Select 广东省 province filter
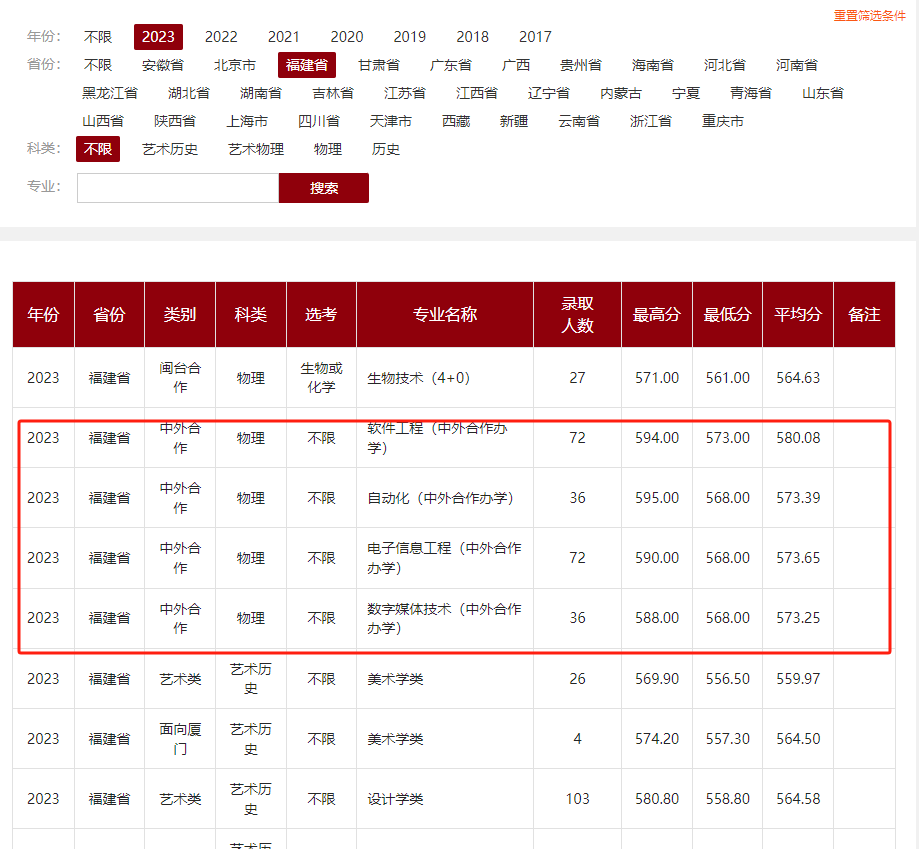Screen dimensions: 919x849 [x=451, y=65]
